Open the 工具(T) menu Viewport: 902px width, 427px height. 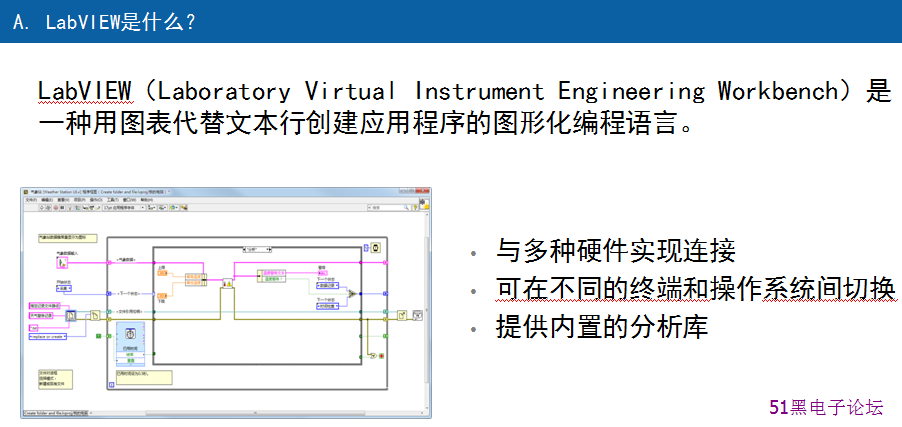coord(113,200)
